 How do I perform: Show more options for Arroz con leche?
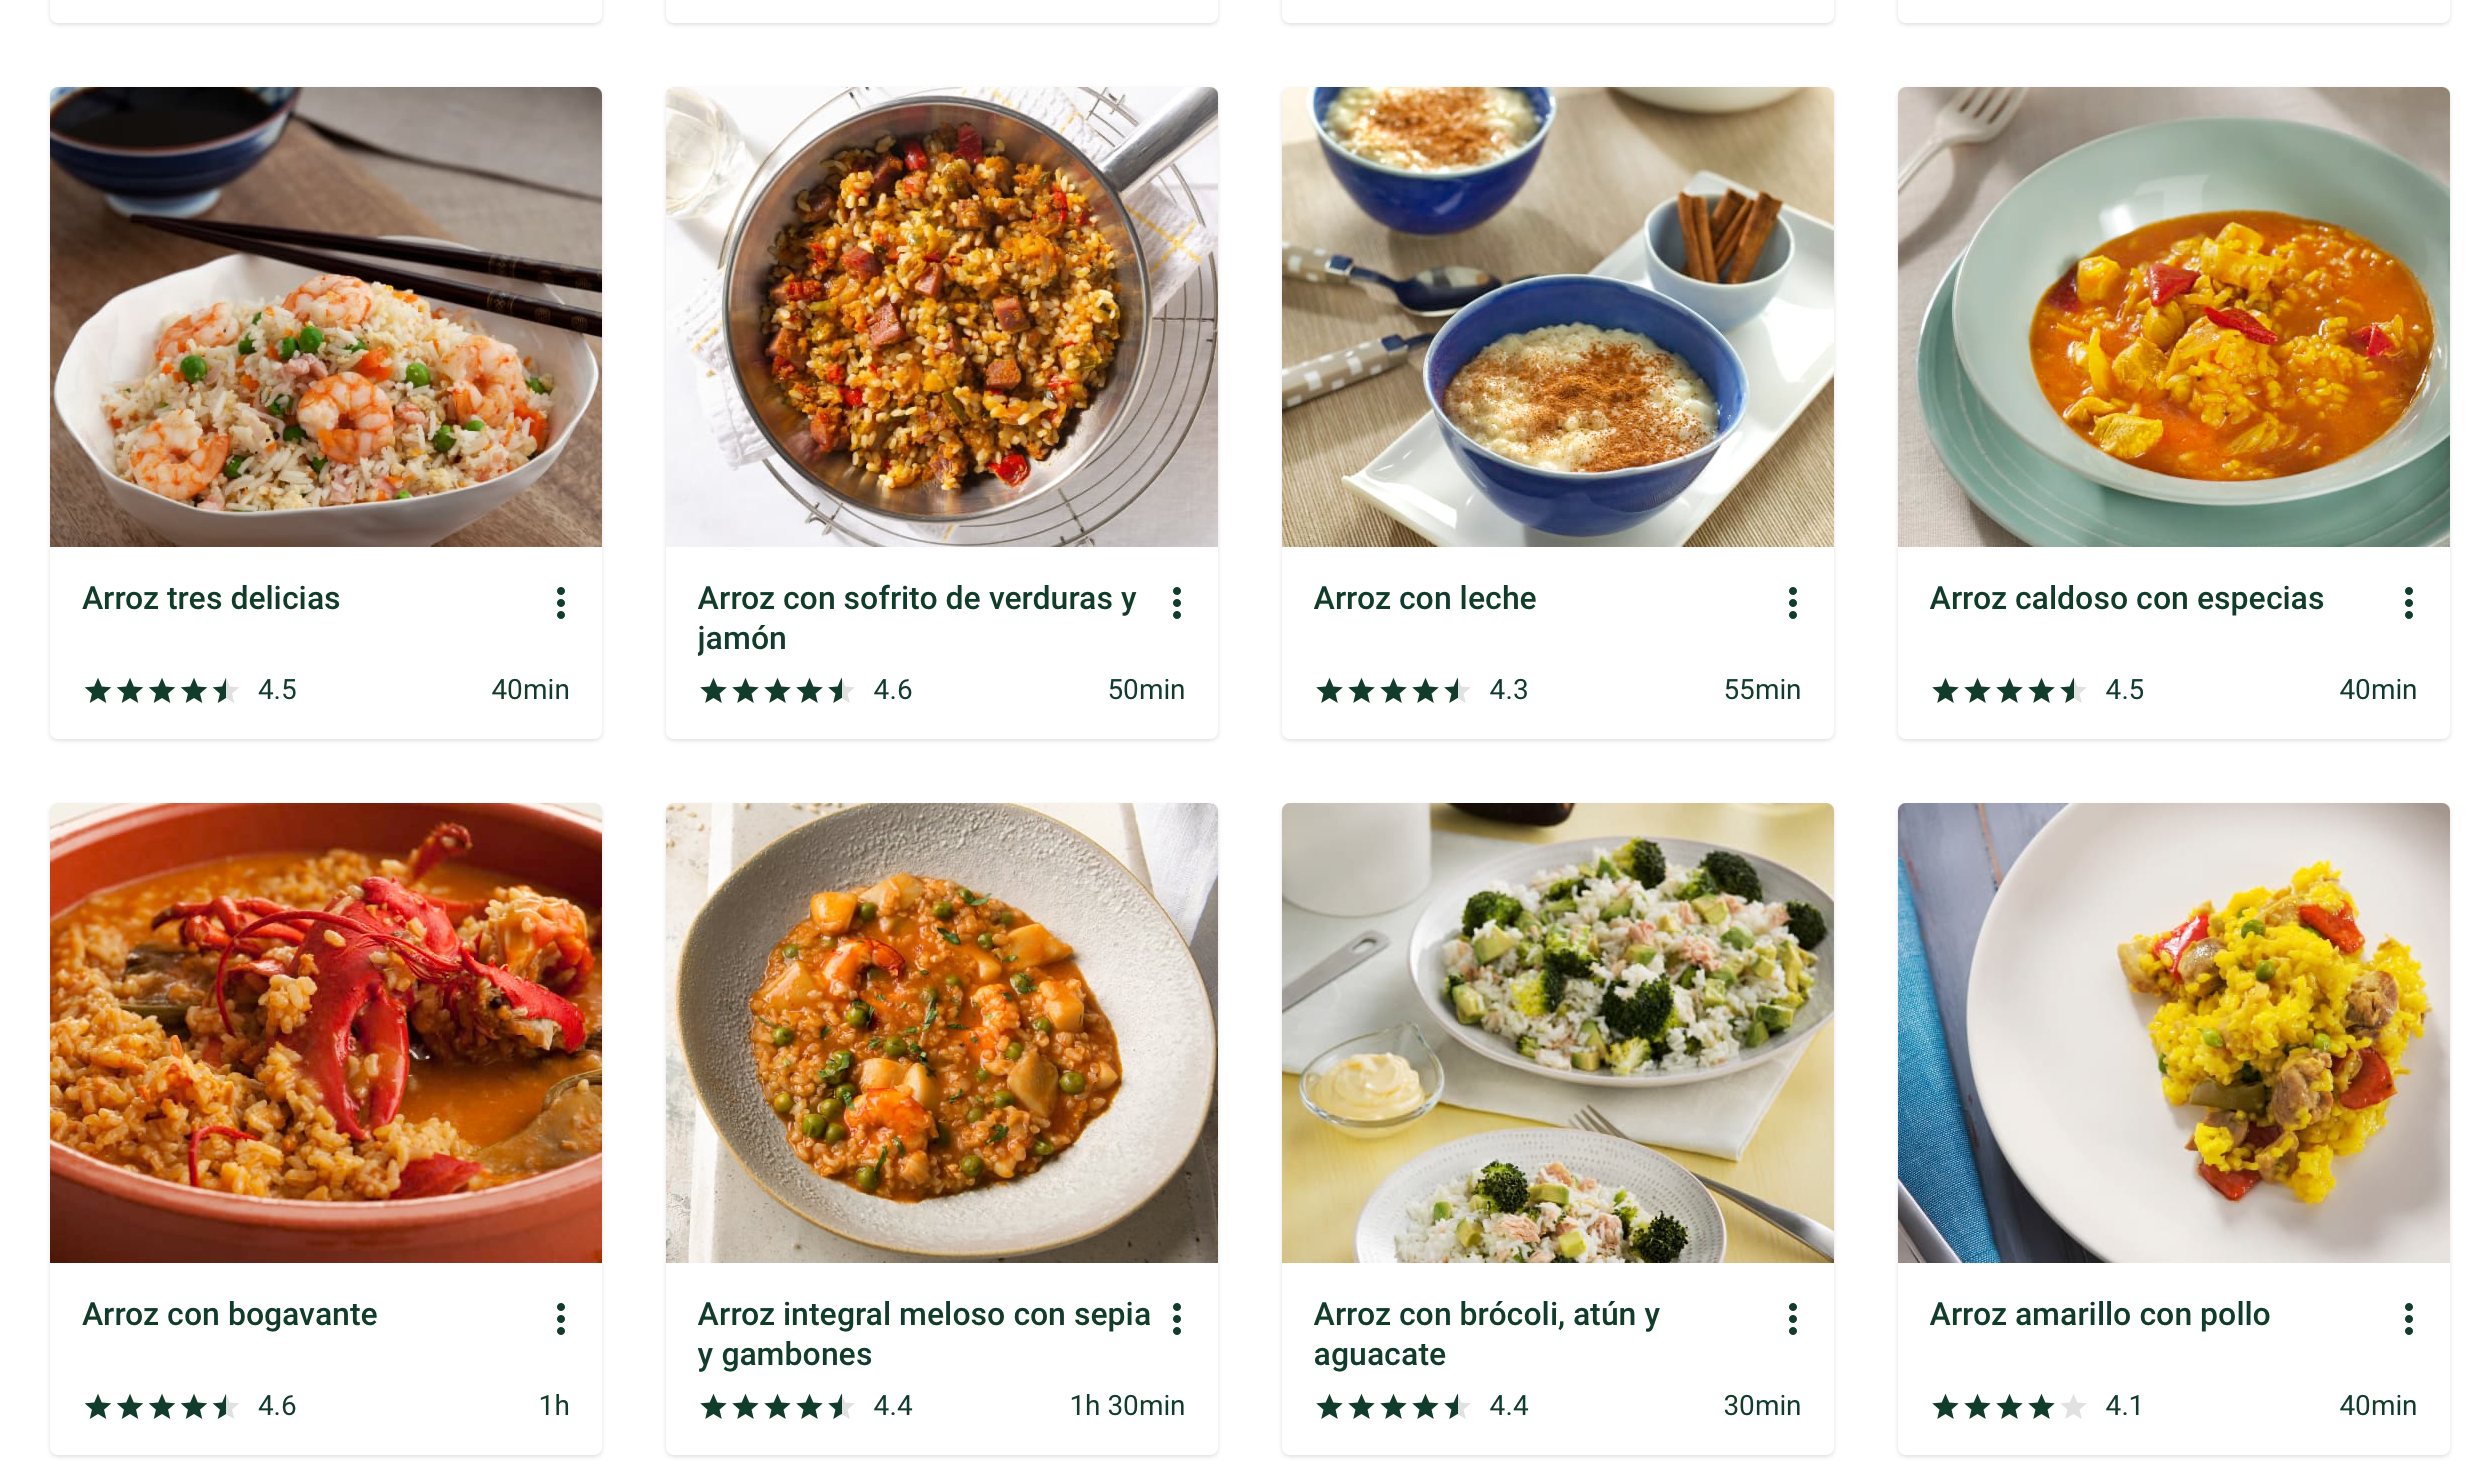coord(1793,603)
